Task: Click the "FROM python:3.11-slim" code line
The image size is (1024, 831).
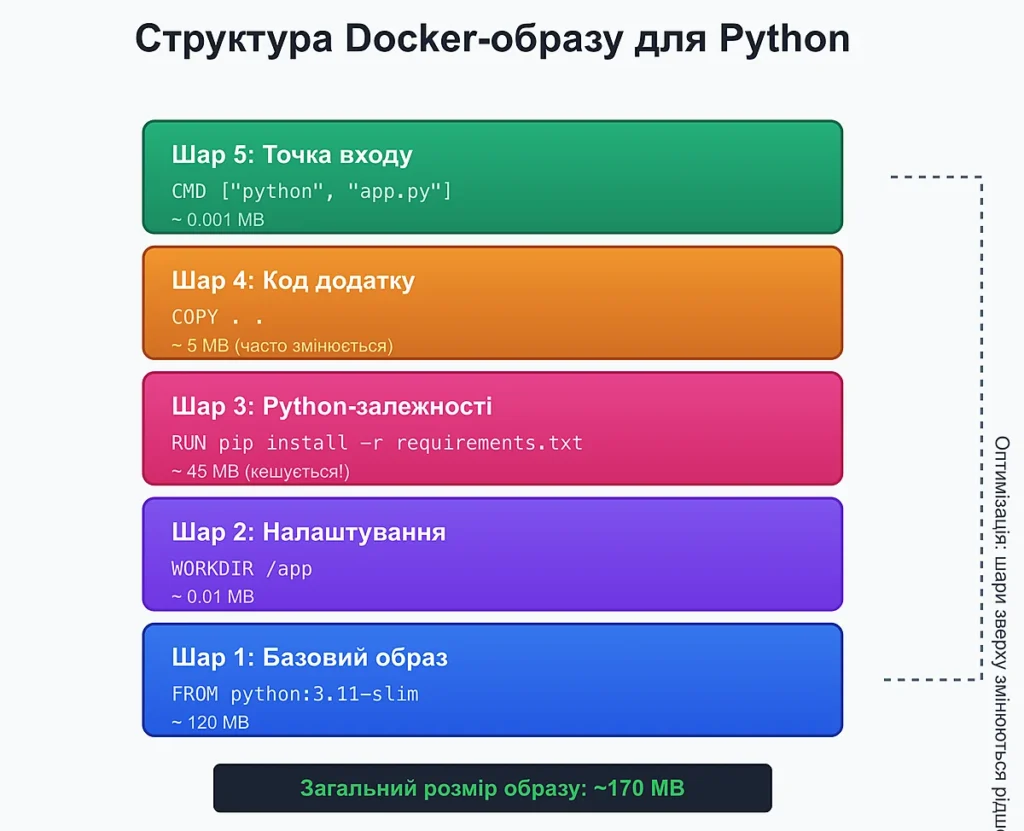Action: click(x=294, y=693)
